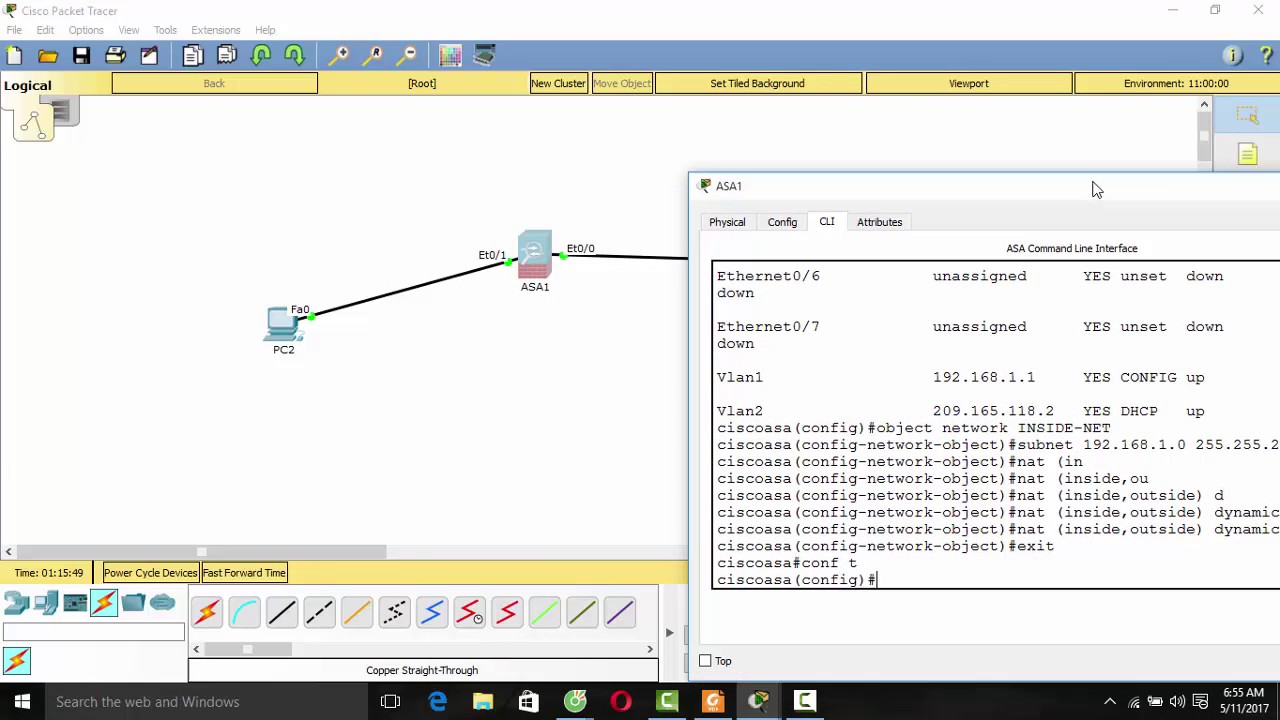Click Set Tiled Background button
1280x720 pixels.
[757, 84]
